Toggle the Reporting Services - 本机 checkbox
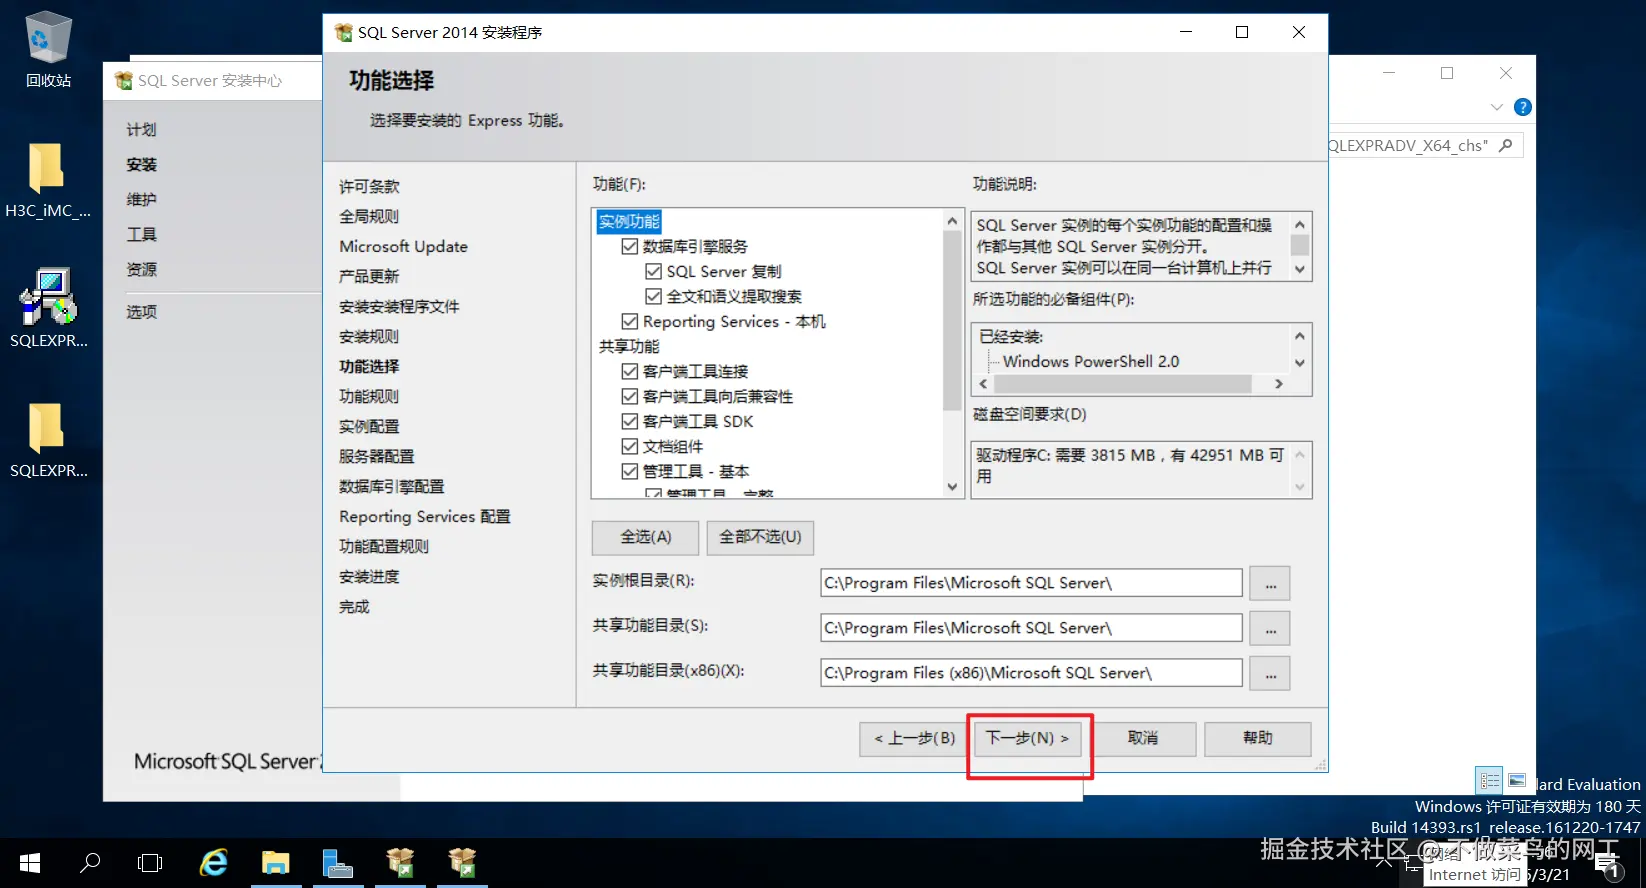The image size is (1646, 888). click(630, 321)
